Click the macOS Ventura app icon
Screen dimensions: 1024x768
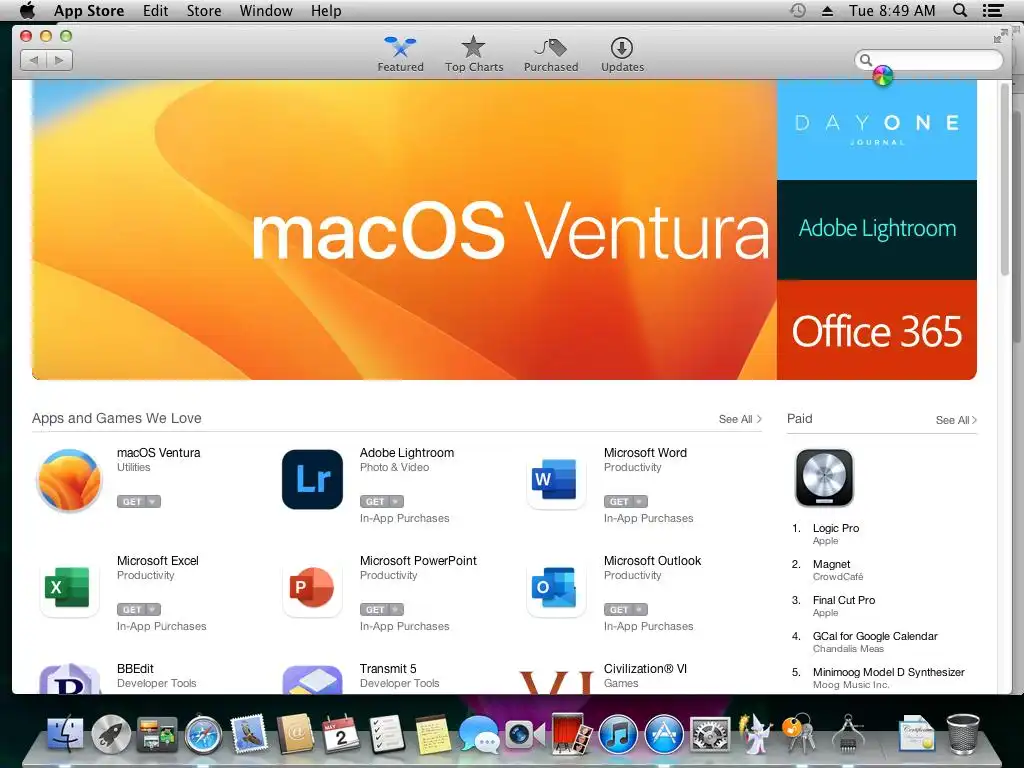[69, 480]
